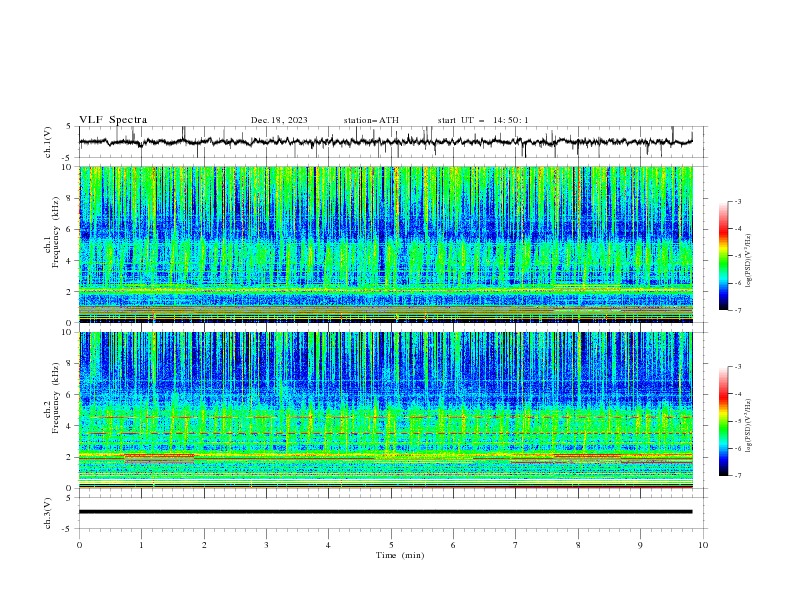792x612 pixels.
Task: Select the date label "Dec. 18, 2023"
Action: click(x=279, y=120)
